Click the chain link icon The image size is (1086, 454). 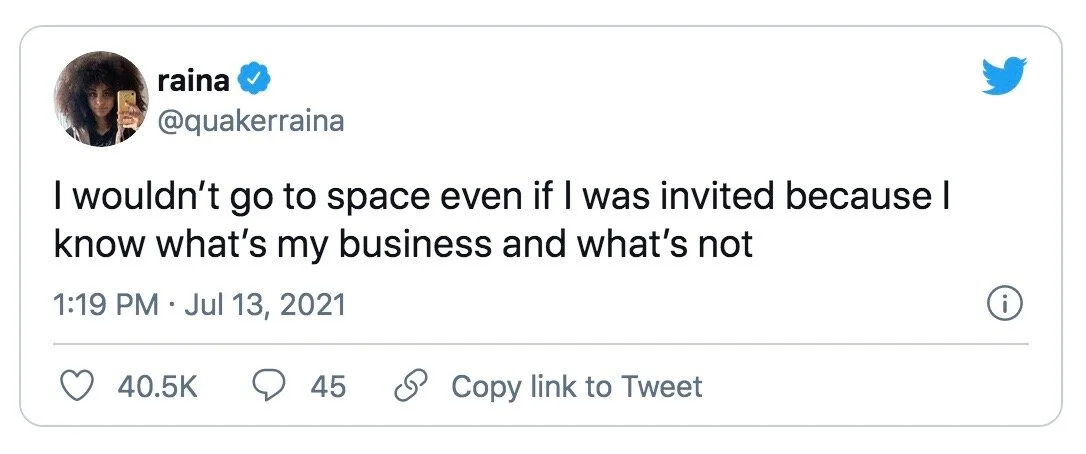click(407, 387)
